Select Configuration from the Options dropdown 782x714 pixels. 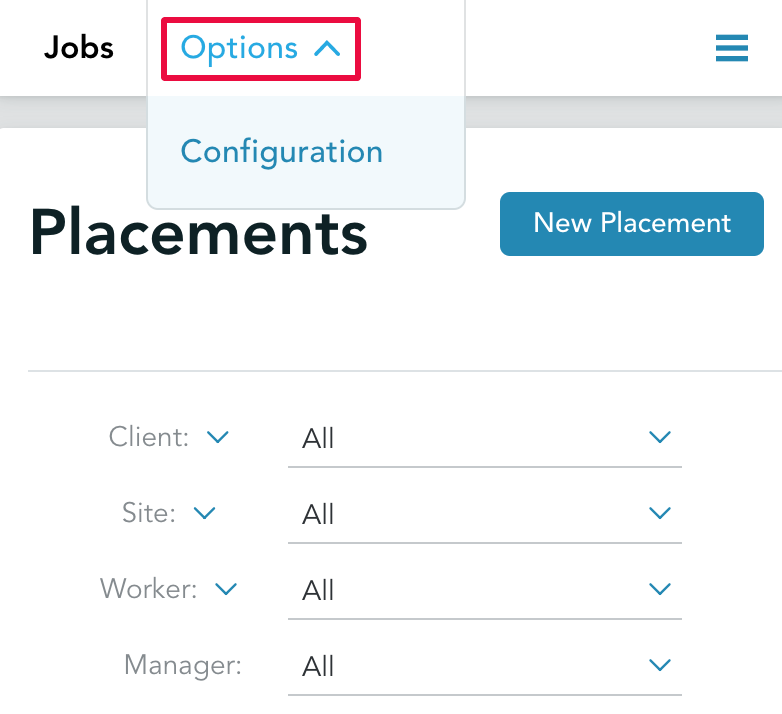click(282, 152)
